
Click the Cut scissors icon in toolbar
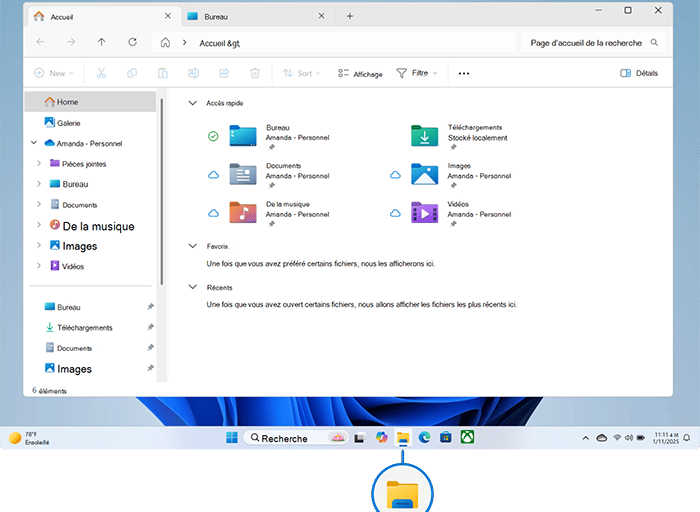tap(101, 73)
